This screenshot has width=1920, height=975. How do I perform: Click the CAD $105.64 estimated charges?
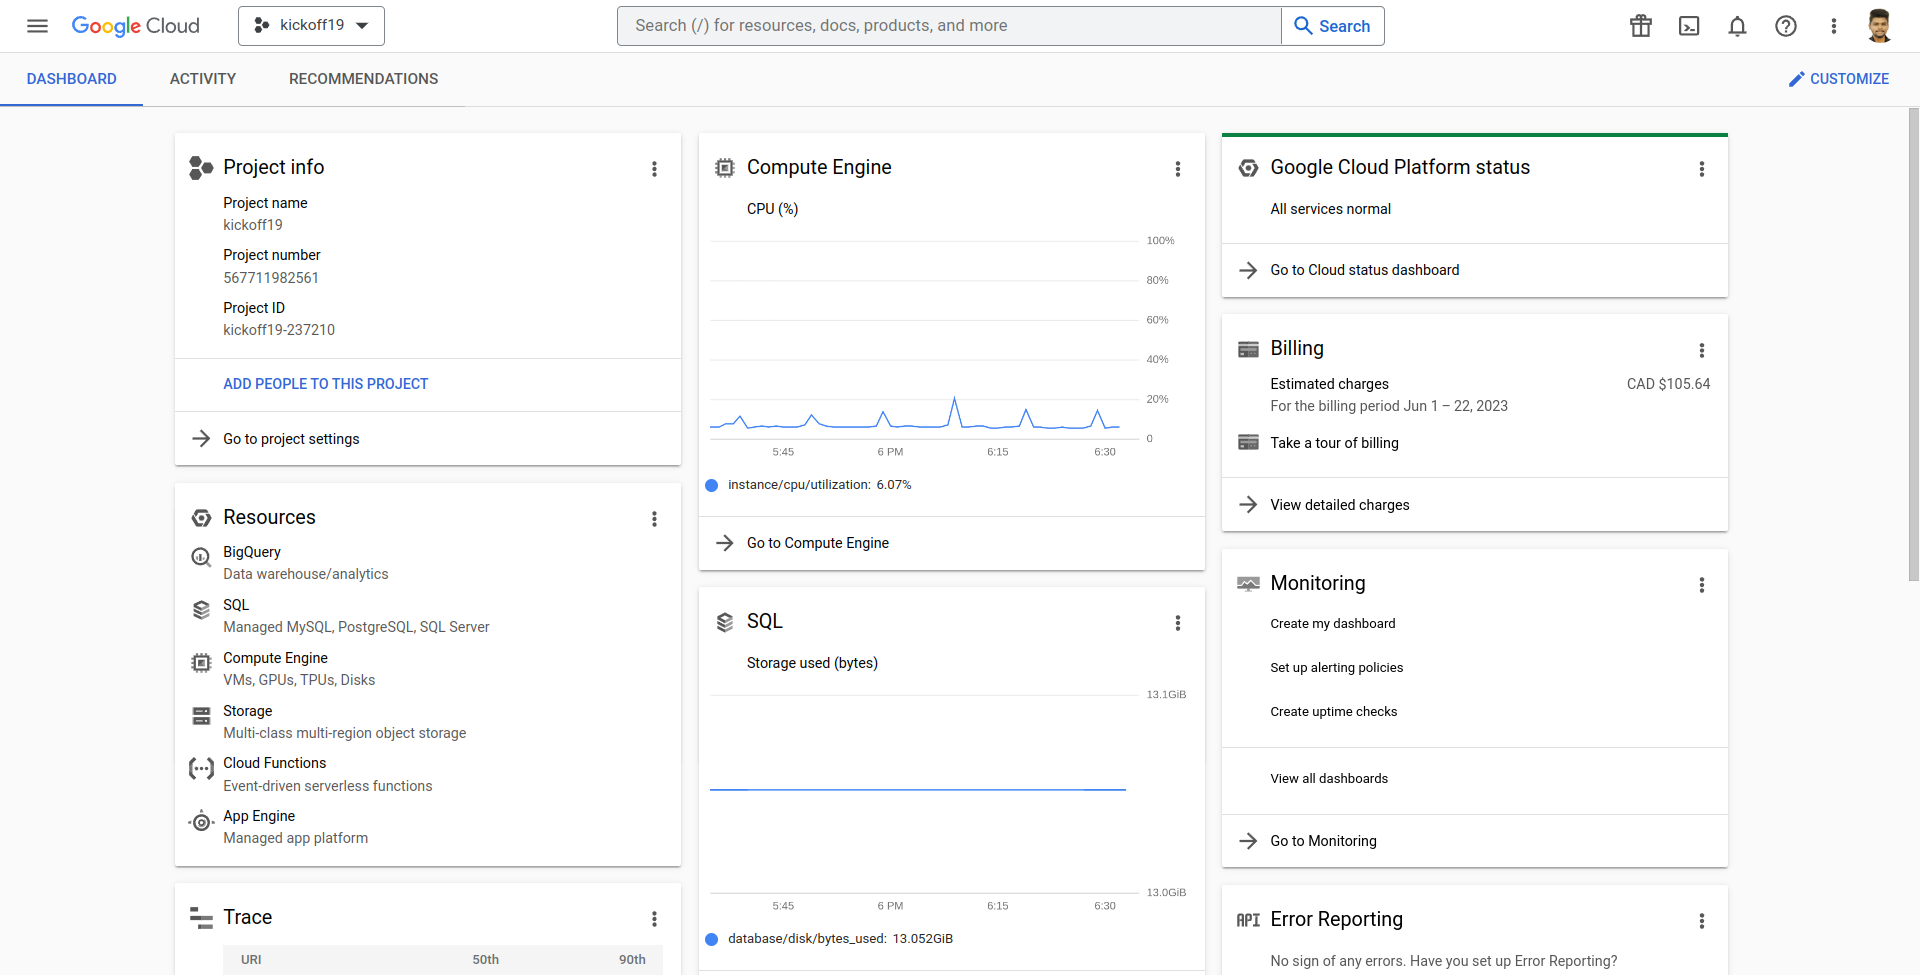pos(1668,384)
